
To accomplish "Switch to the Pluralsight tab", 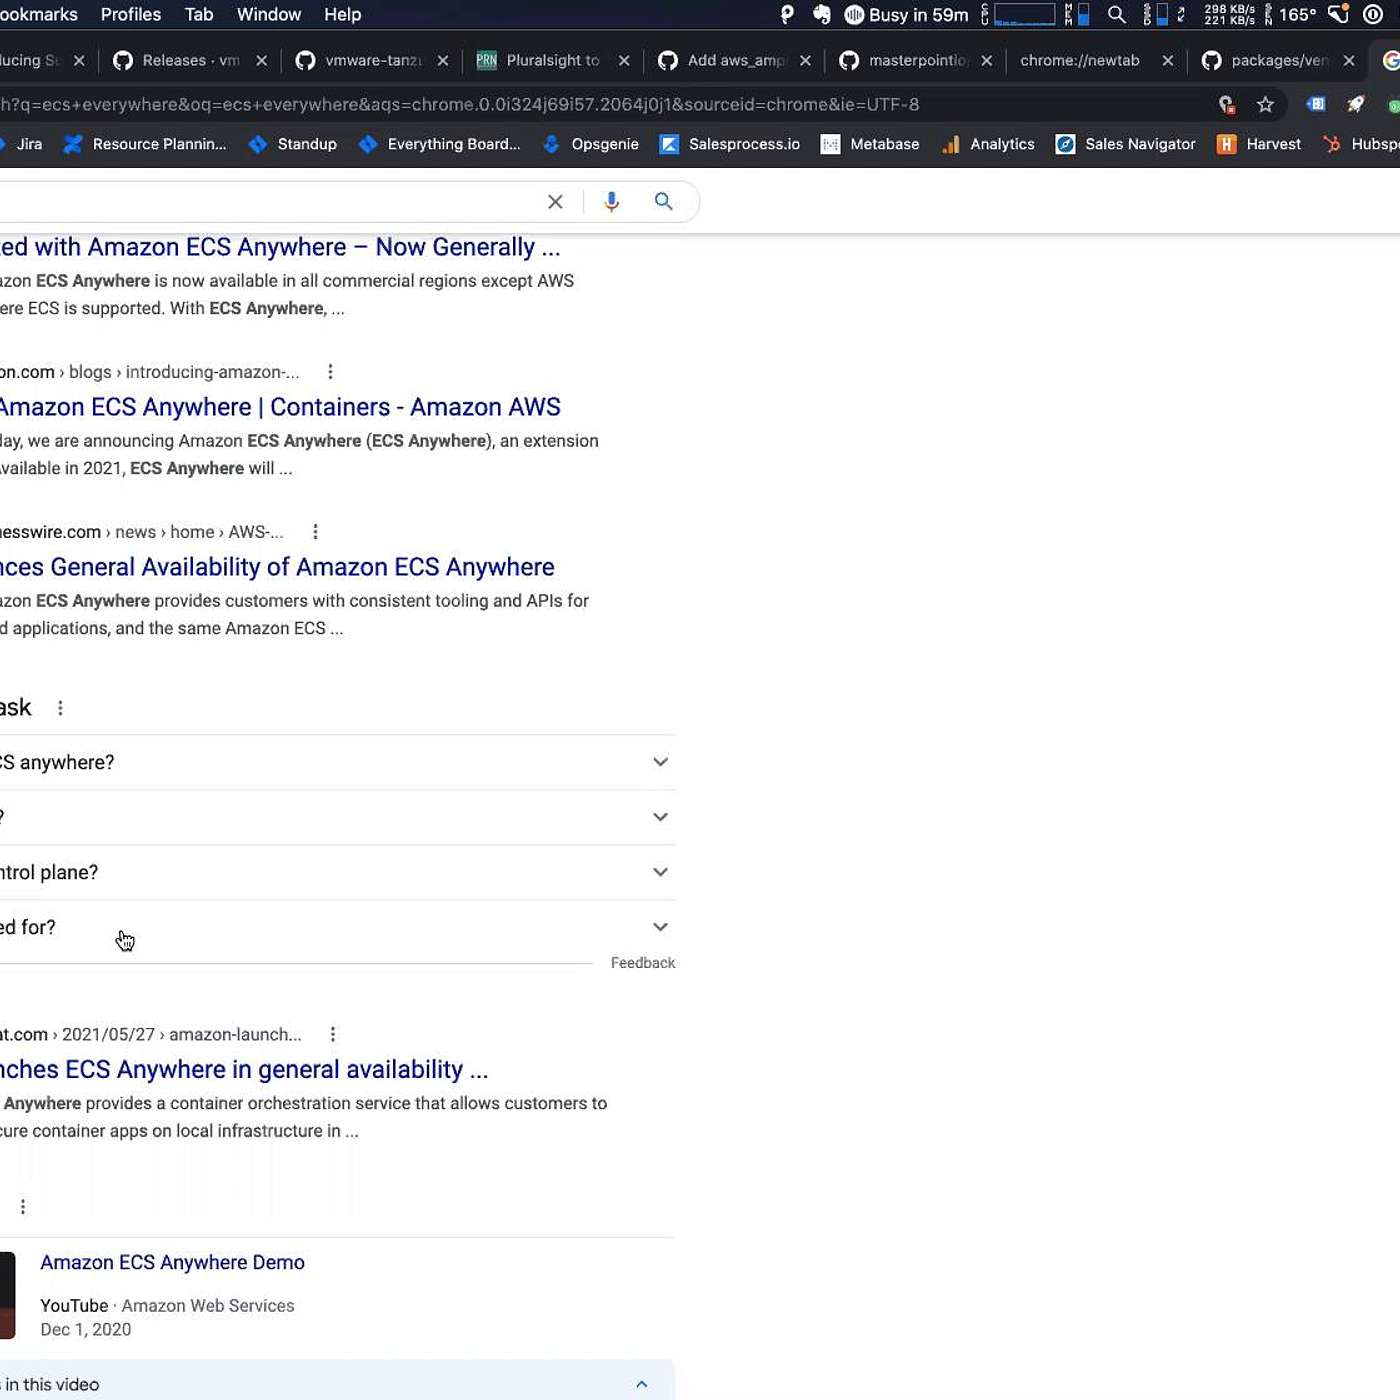I will pyautogui.click(x=552, y=60).
